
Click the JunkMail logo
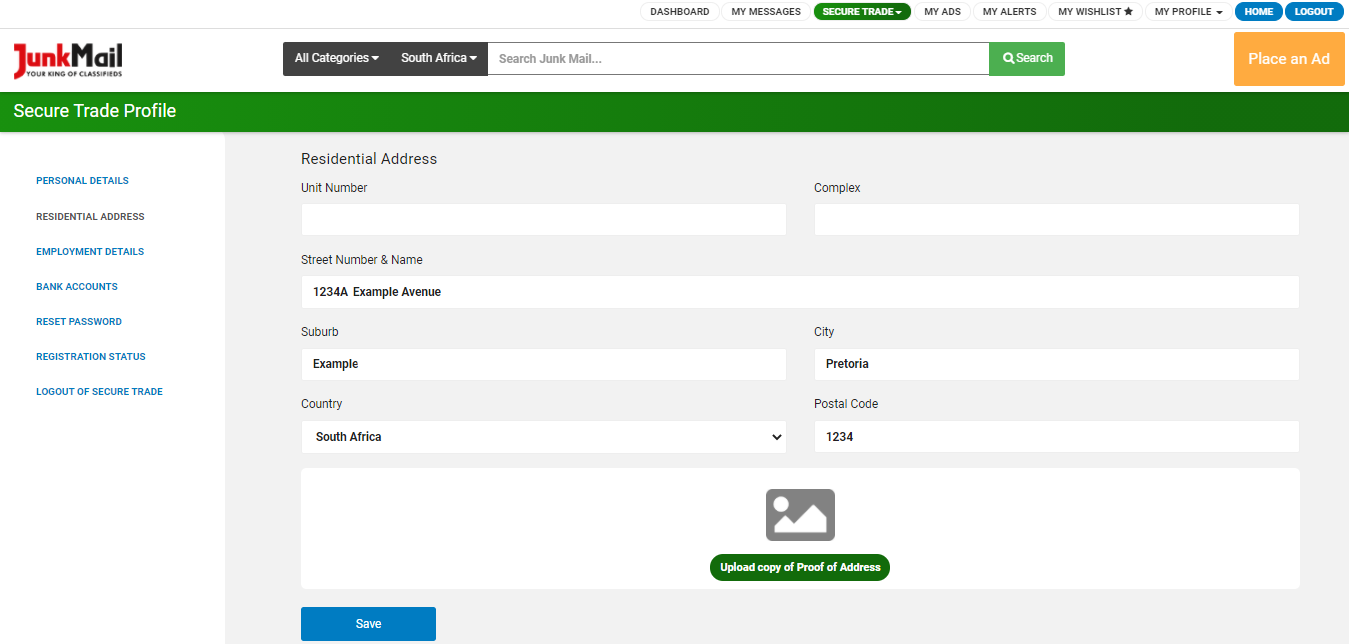66,59
